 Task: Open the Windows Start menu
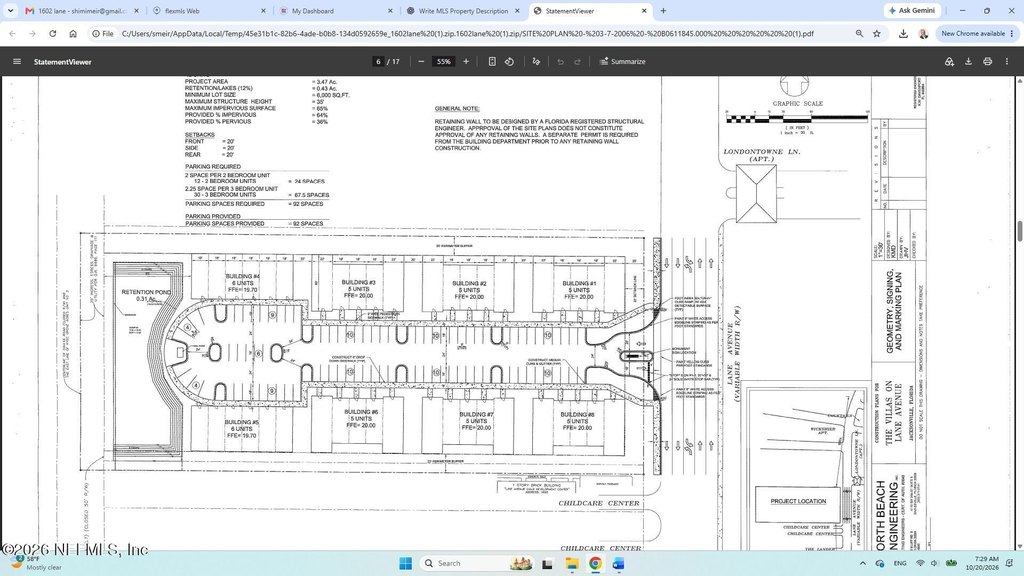coord(405,563)
